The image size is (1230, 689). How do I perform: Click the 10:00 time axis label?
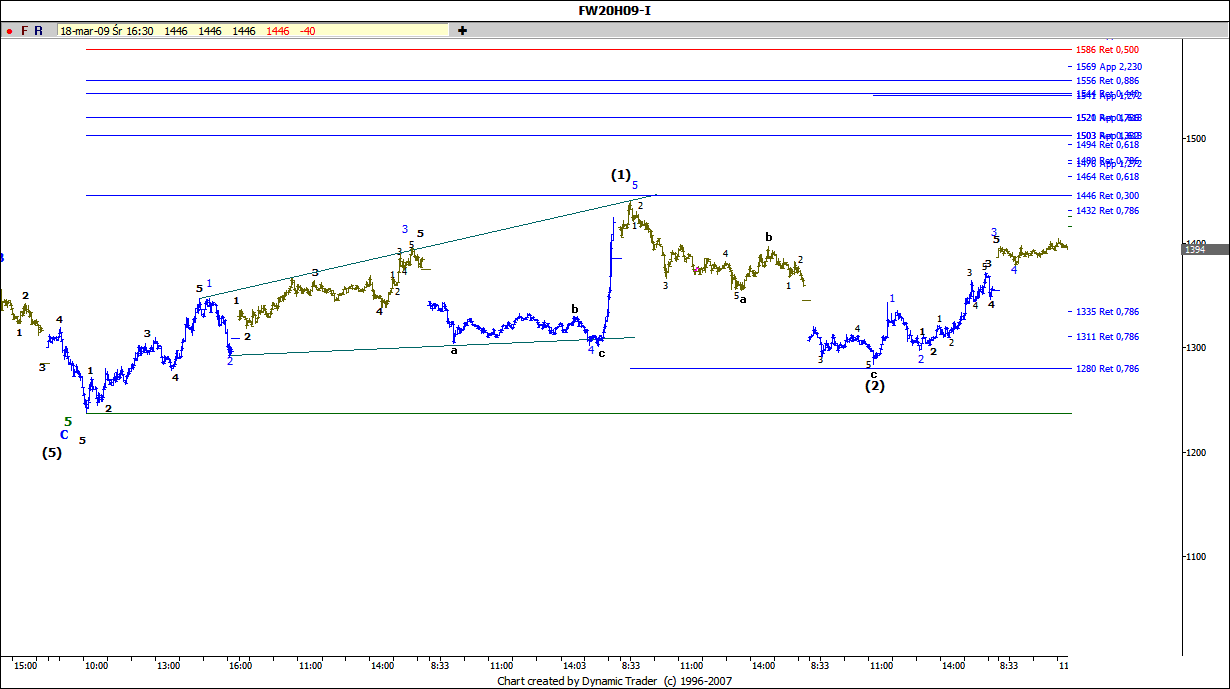96,665
